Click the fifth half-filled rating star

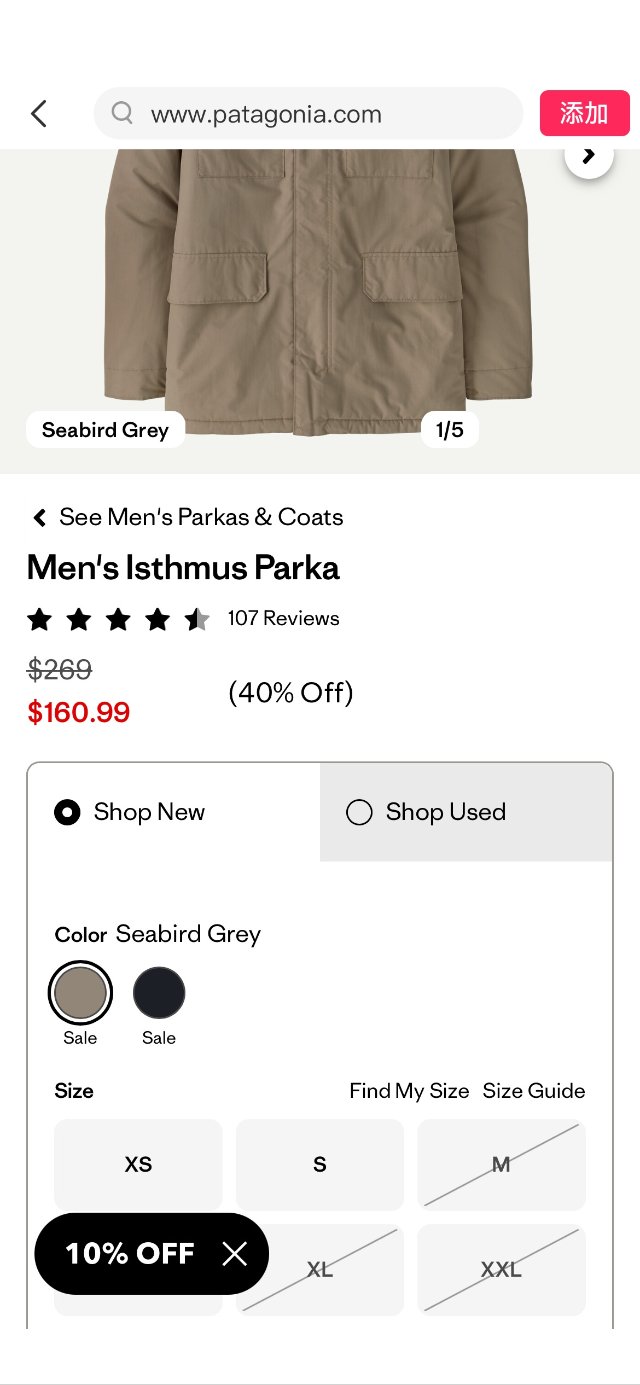(197, 619)
